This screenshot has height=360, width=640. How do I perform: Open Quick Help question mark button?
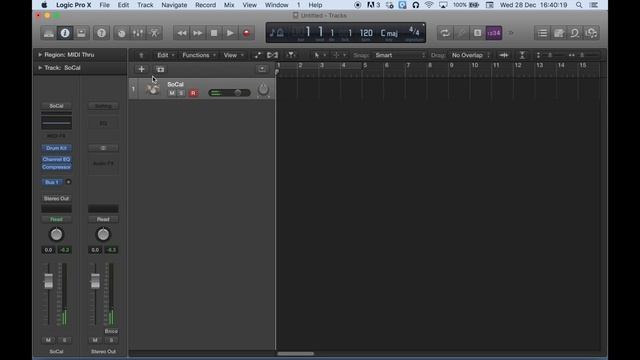[101, 33]
